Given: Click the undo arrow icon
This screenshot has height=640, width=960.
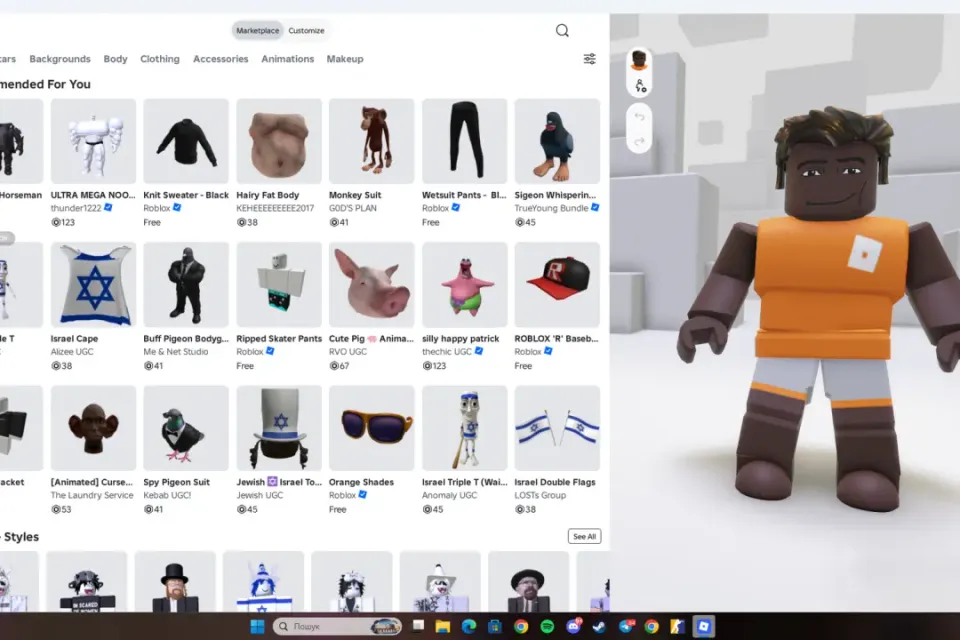Looking at the screenshot, I should point(639,116).
